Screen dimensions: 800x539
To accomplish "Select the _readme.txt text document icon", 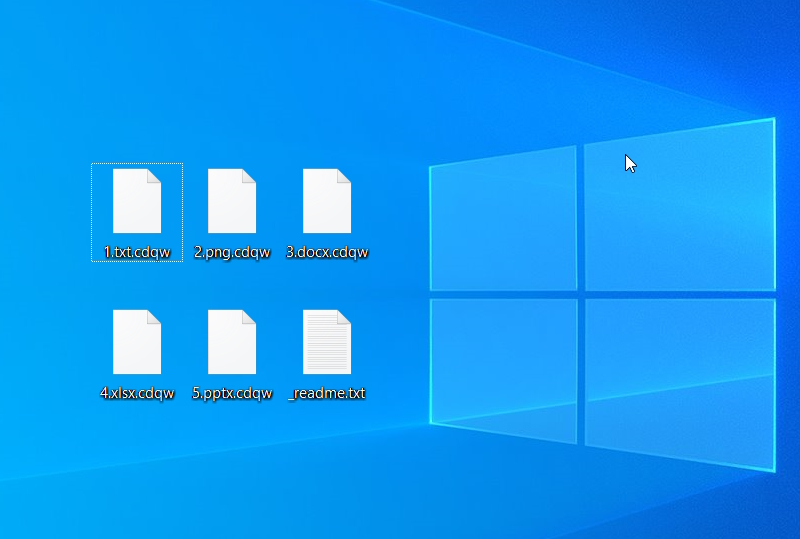I will click(x=327, y=342).
